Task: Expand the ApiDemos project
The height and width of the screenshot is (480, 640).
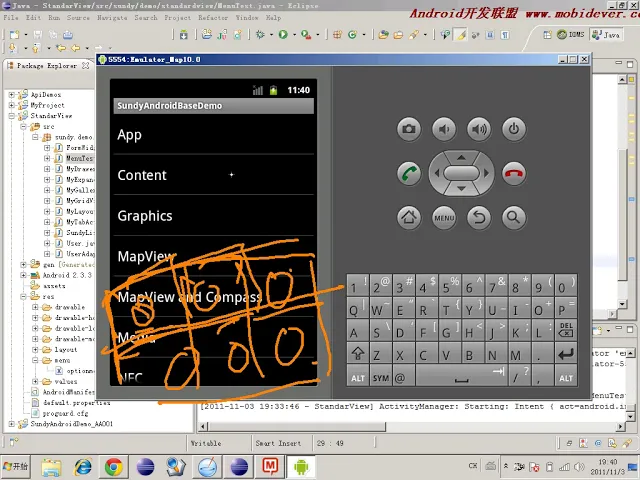Action: (x=12, y=95)
